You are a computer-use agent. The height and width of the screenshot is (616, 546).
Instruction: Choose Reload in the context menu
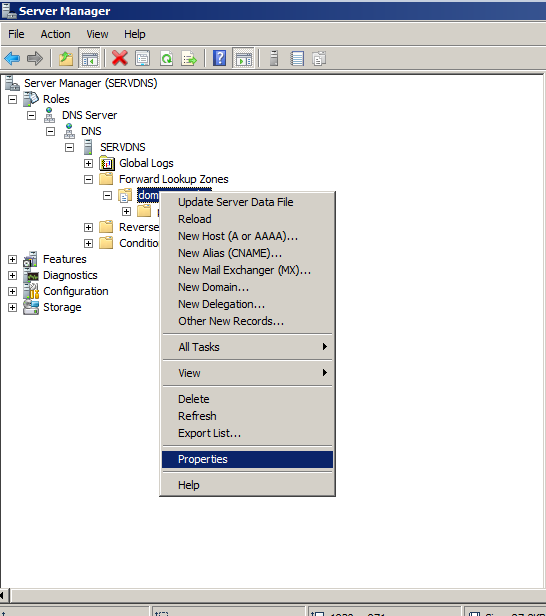click(247, 219)
